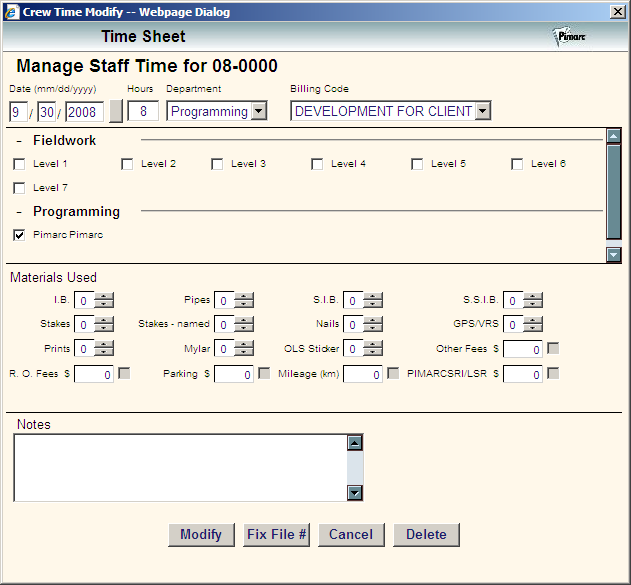Image resolution: width=631 pixels, height=585 pixels.
Task: Check the Level 7 fieldwork checkbox
Action: pos(19,188)
